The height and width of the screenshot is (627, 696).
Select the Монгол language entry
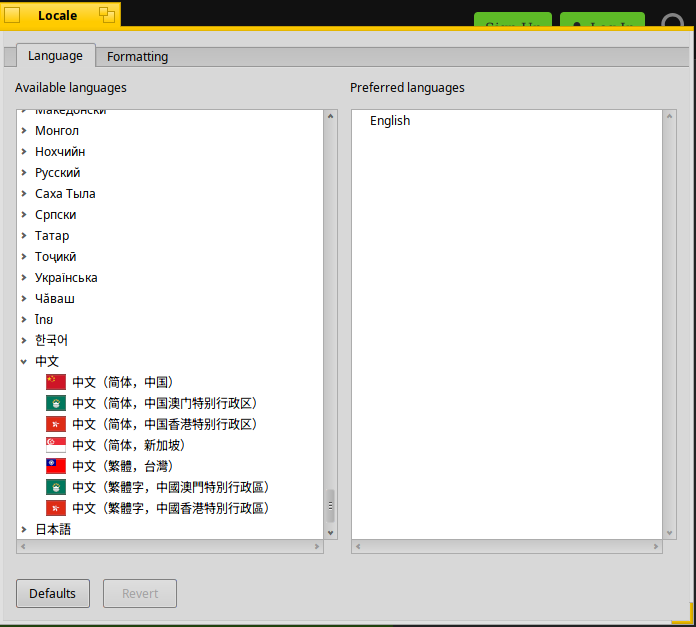57,131
